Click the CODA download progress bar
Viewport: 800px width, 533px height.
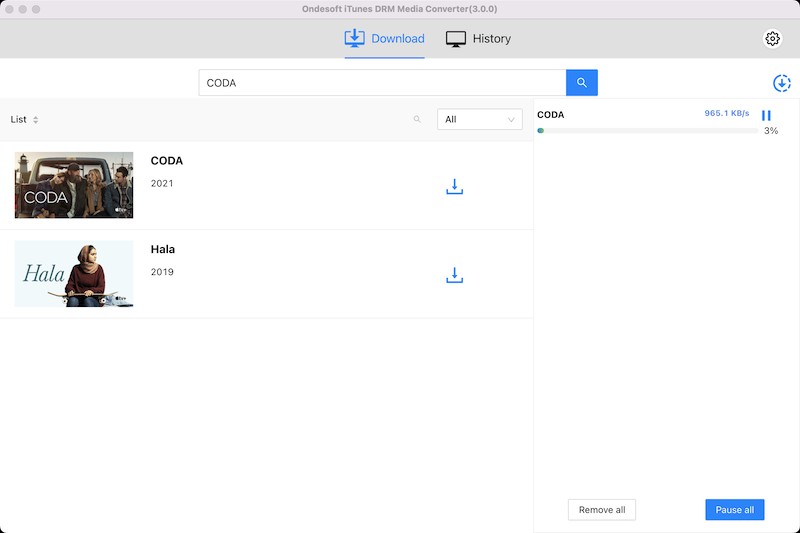(647, 131)
